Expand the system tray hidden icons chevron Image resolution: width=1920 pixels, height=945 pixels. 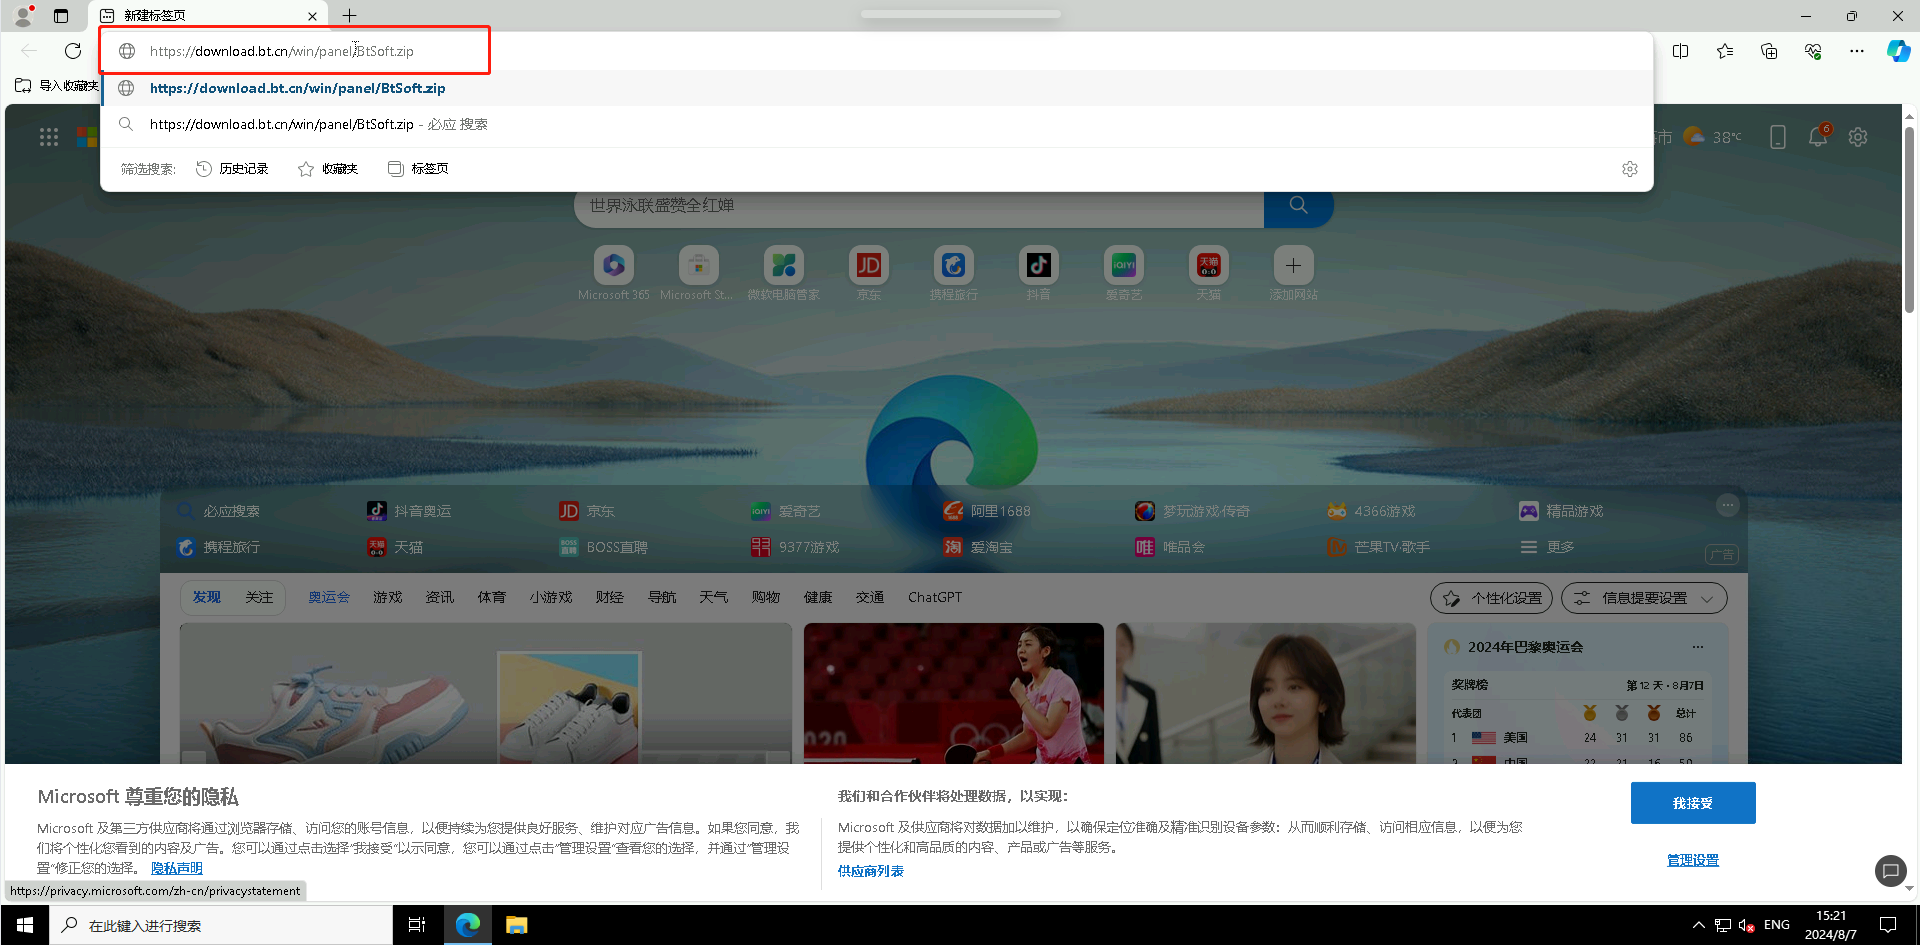click(1698, 925)
